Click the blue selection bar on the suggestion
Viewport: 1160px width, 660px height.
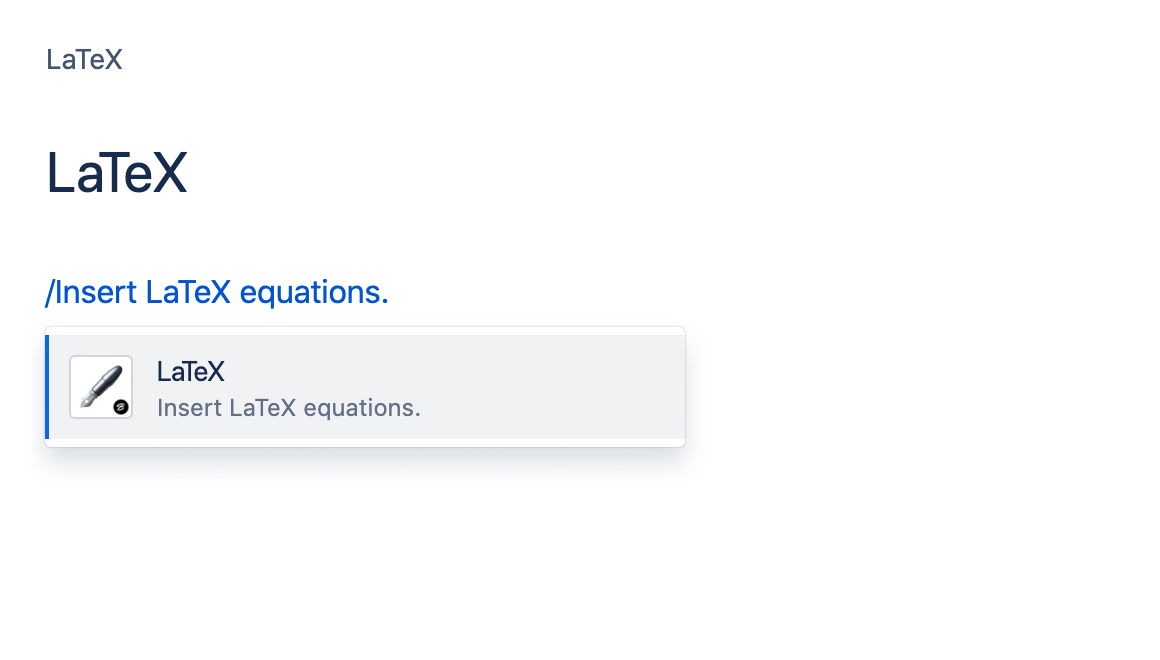pos(47,387)
